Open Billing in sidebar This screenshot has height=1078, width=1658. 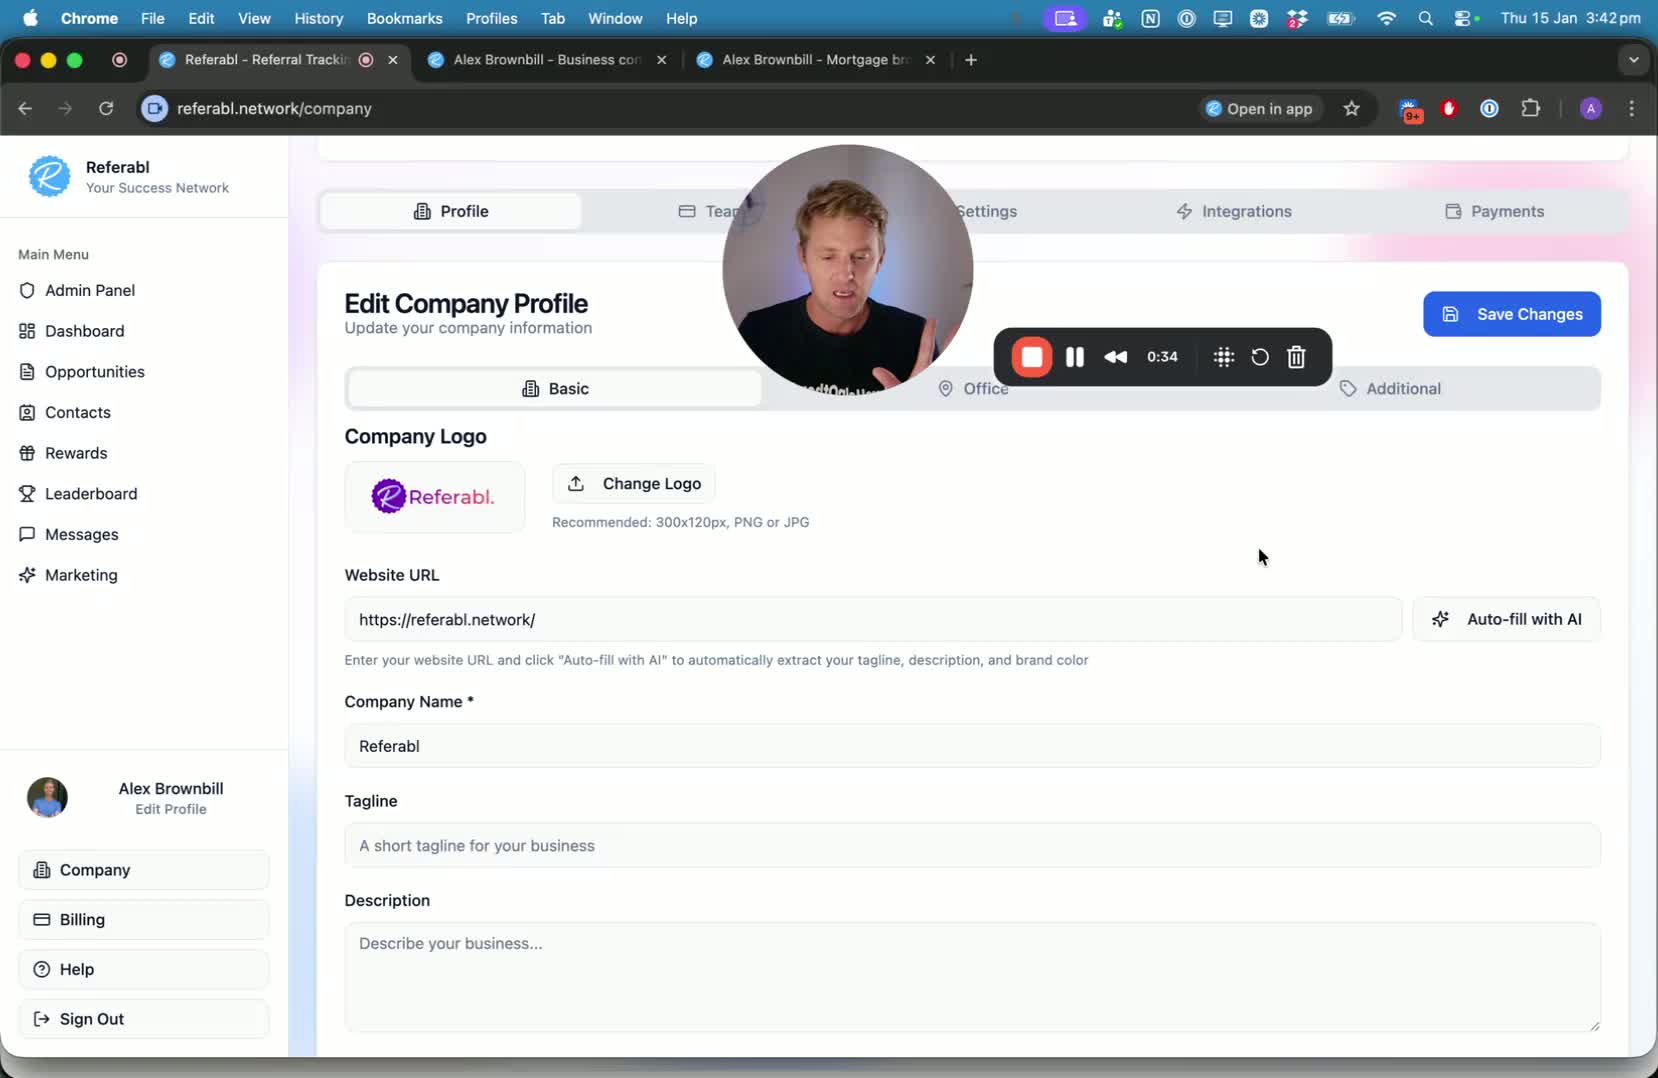tap(144, 920)
